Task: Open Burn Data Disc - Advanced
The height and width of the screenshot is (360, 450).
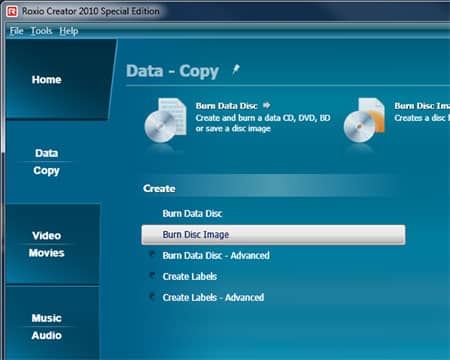Action: pos(216,256)
